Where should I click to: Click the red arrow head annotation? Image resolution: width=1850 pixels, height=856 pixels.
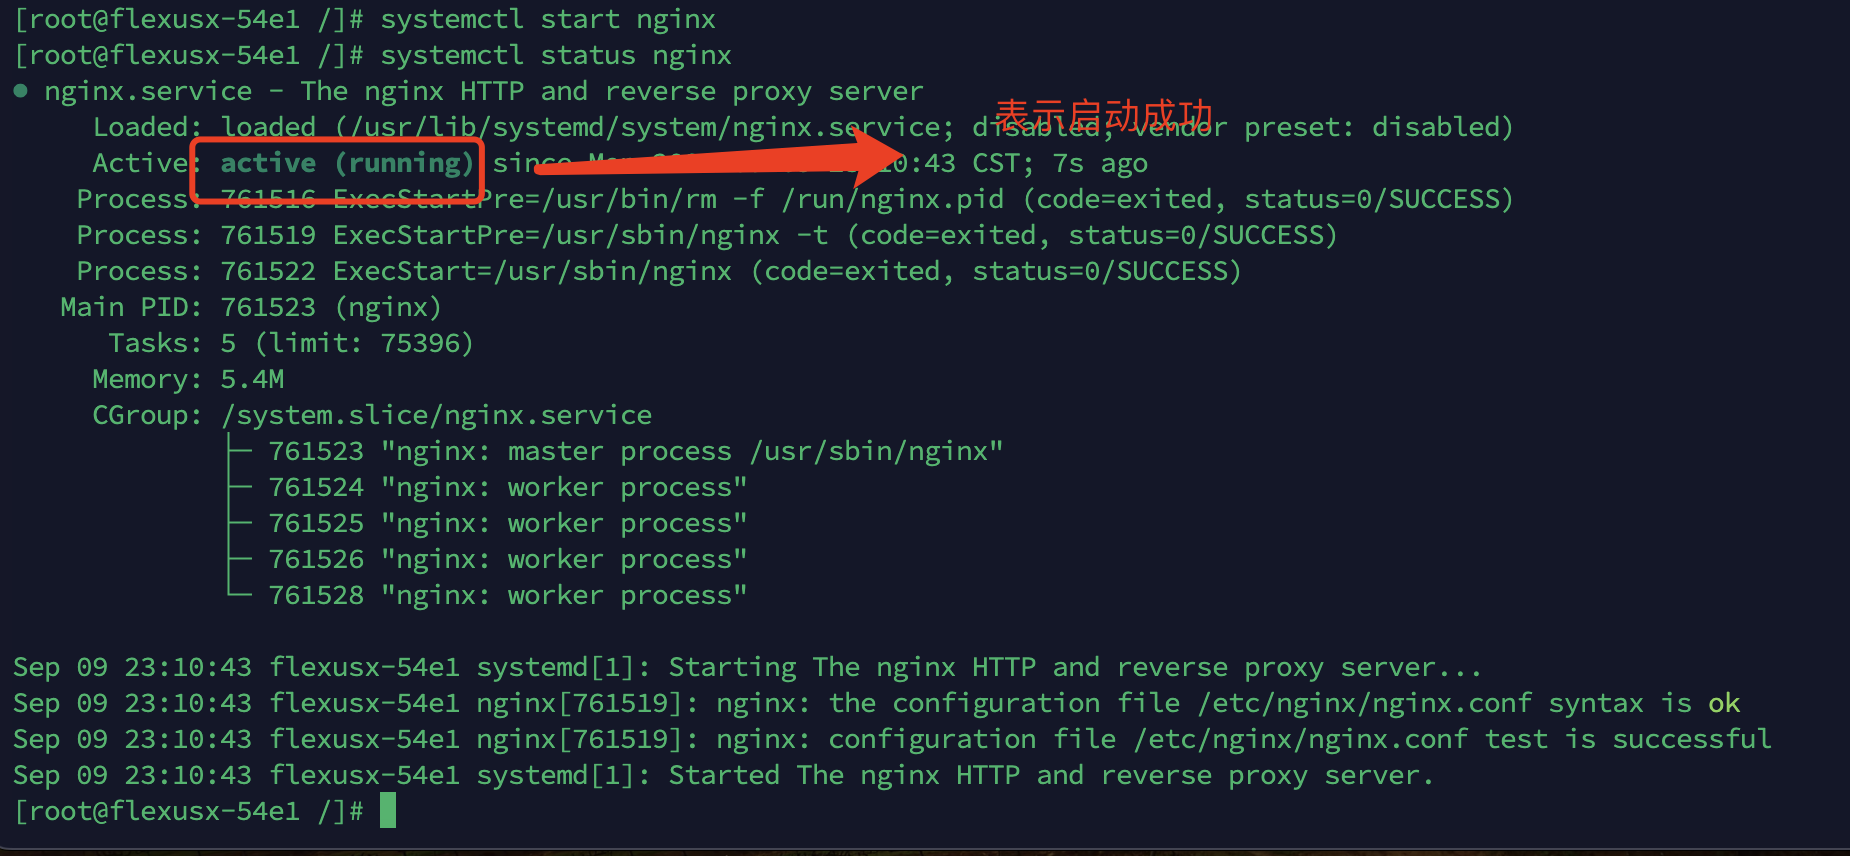pos(874,155)
